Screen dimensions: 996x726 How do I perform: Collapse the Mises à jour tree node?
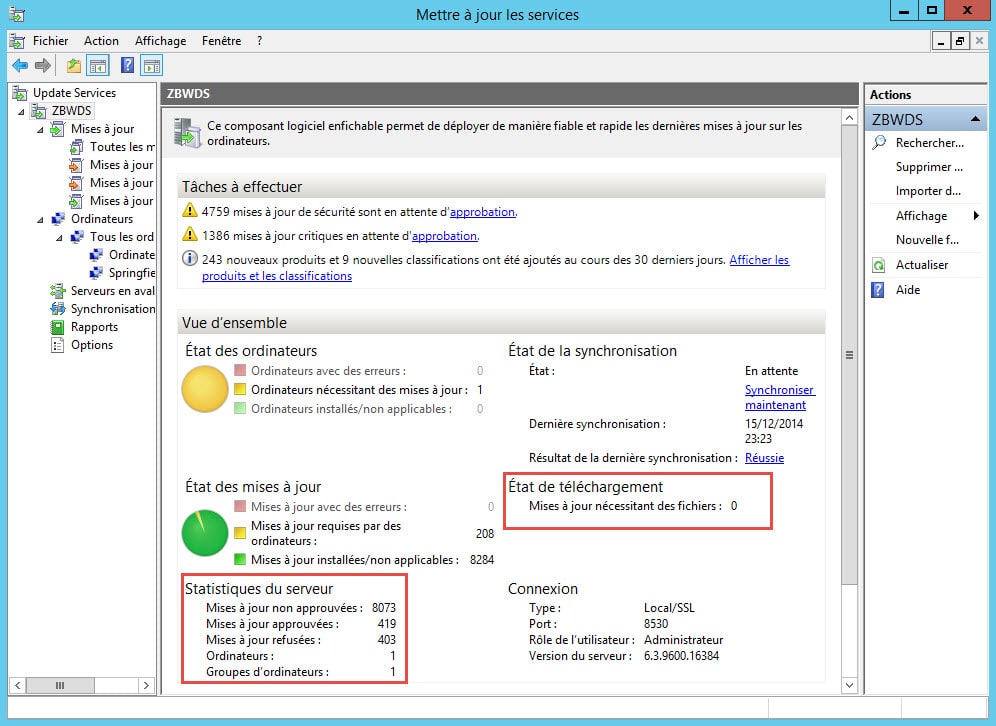coord(41,129)
